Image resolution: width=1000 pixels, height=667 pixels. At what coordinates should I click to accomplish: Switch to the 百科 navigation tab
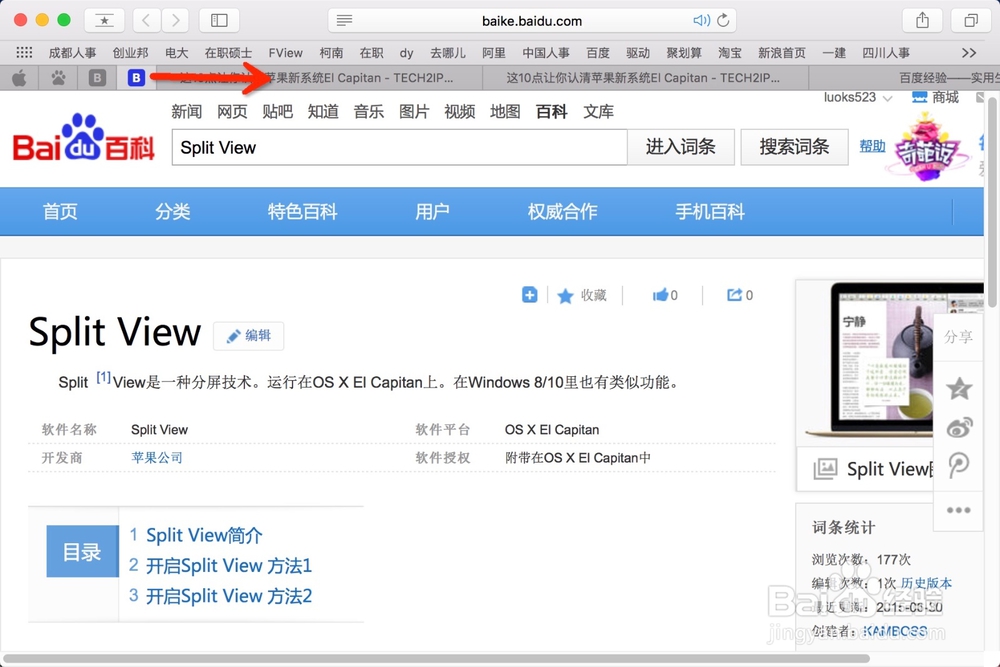tap(551, 112)
